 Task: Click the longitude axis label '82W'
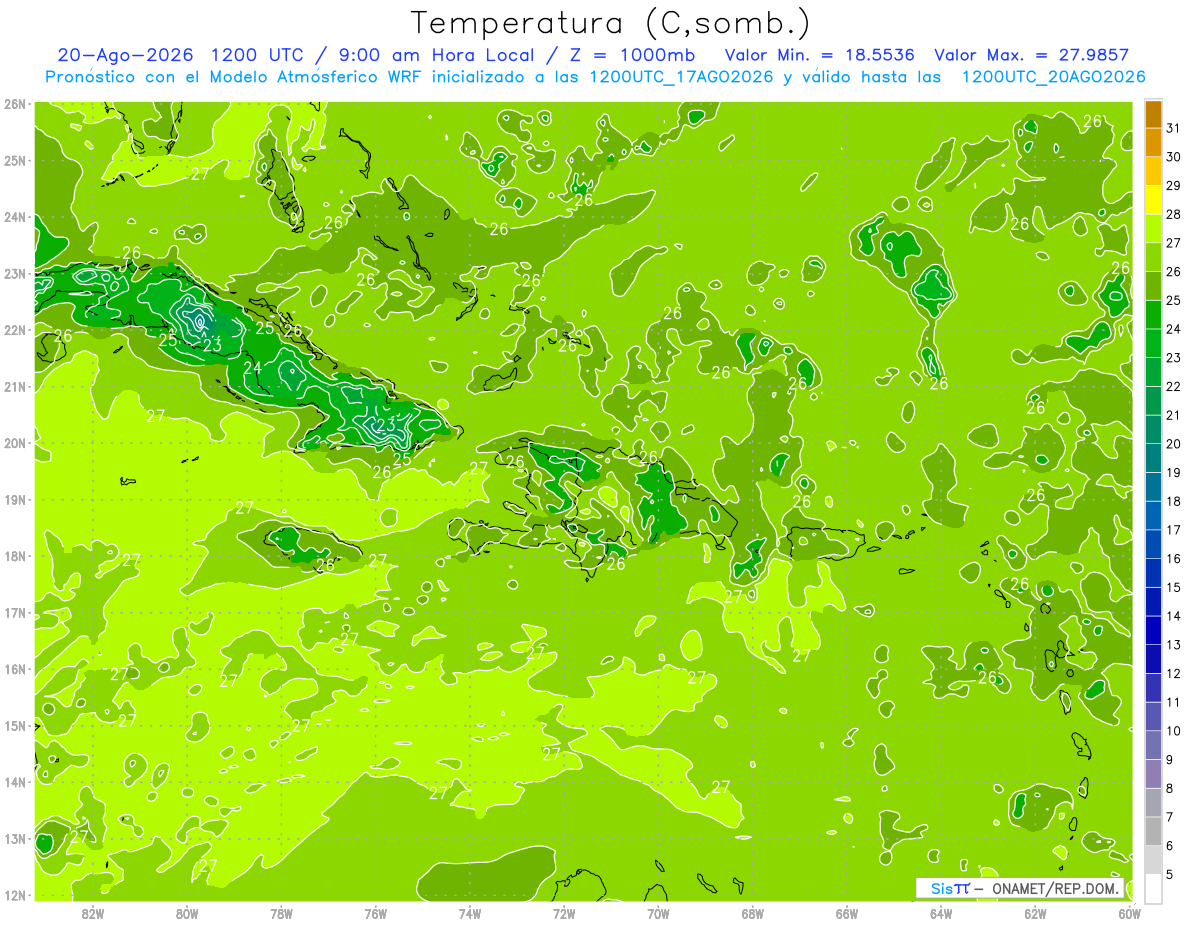point(93,913)
